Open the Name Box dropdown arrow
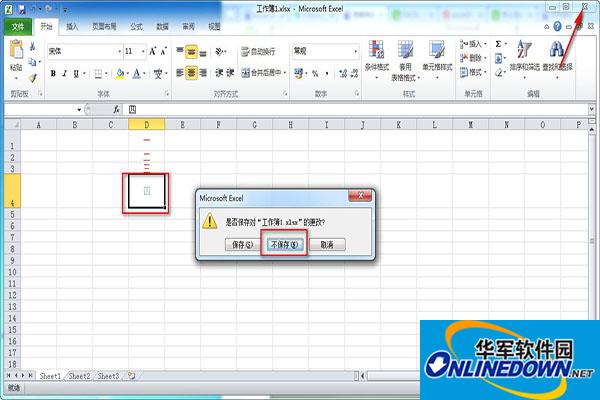 79,110
